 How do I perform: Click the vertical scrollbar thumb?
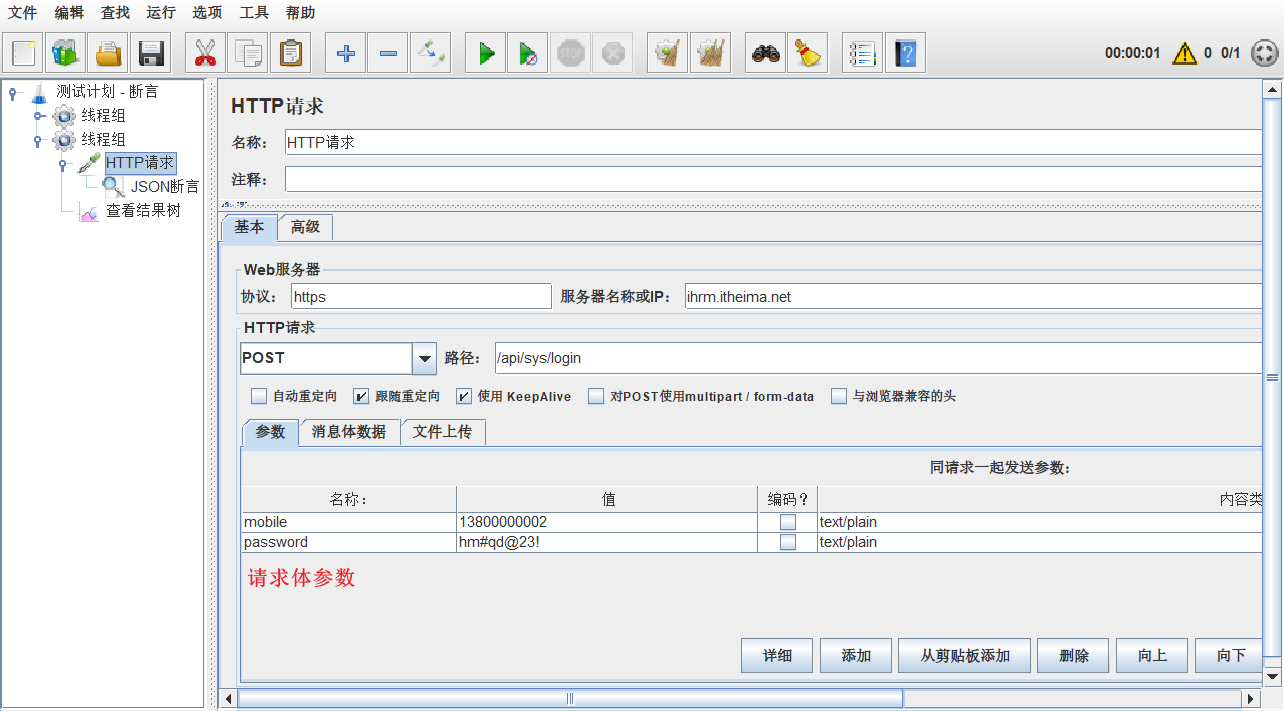click(1272, 378)
